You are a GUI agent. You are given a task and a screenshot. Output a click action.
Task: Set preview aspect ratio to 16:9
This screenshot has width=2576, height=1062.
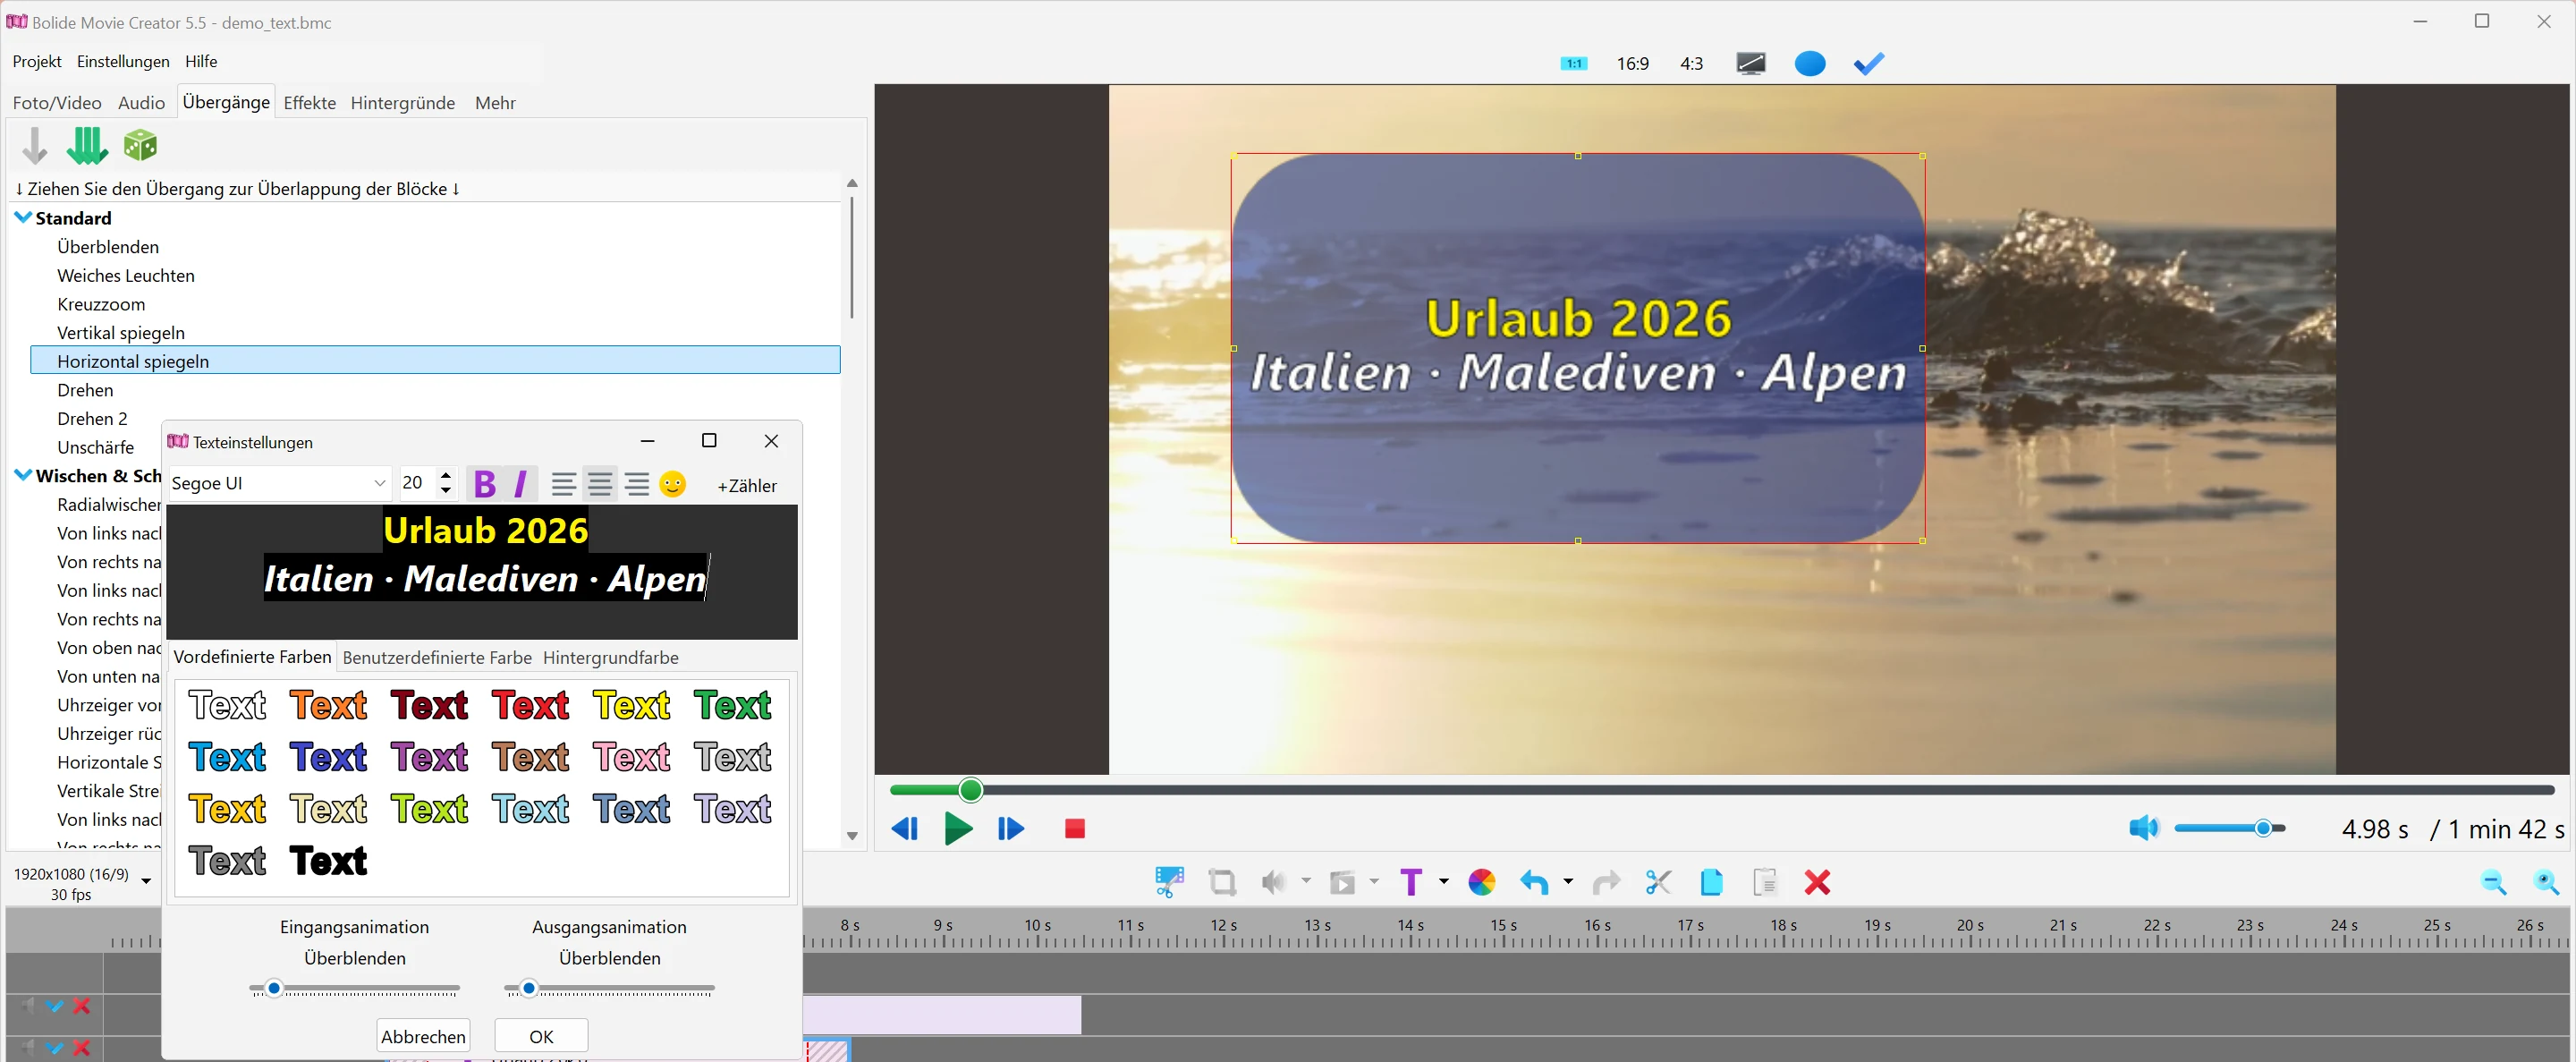point(1633,64)
